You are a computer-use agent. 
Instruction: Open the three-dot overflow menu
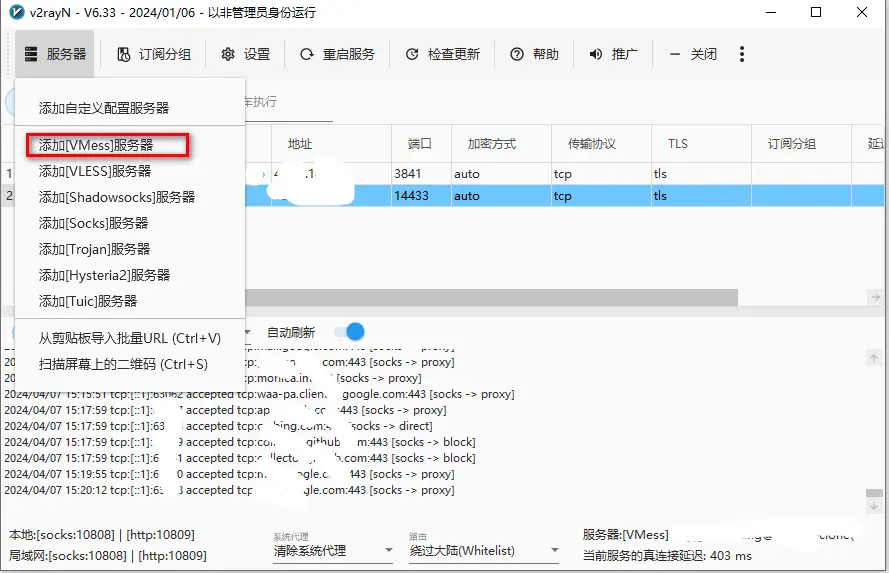742,54
